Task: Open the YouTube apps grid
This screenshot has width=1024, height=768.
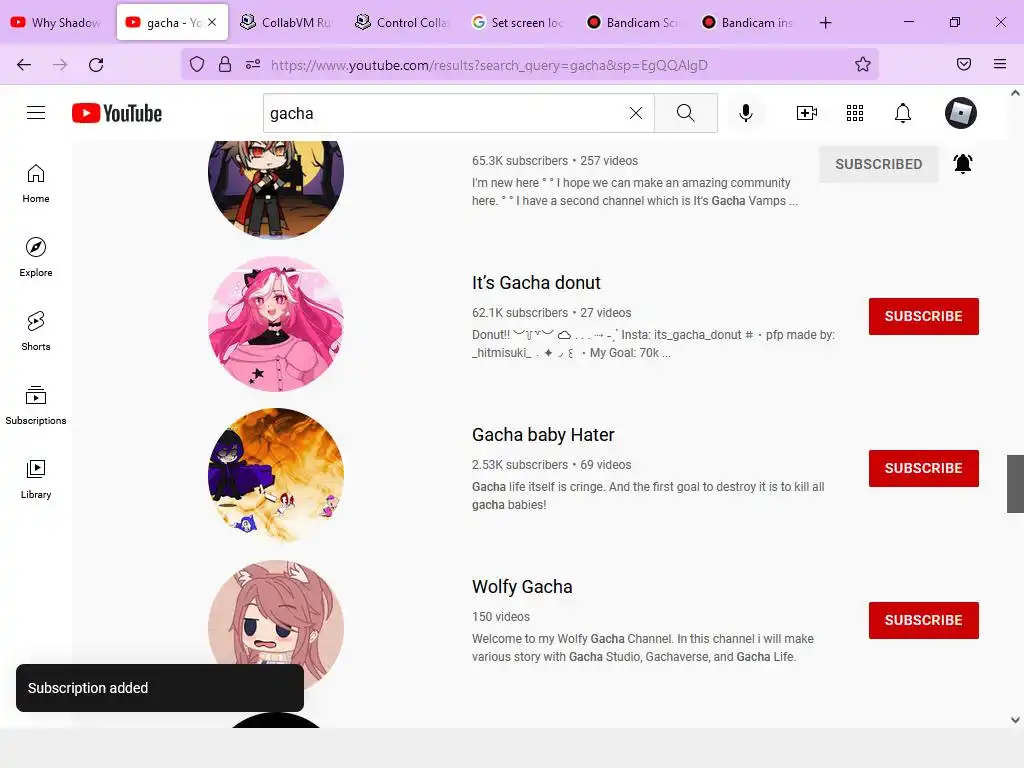Action: pyautogui.click(x=855, y=113)
